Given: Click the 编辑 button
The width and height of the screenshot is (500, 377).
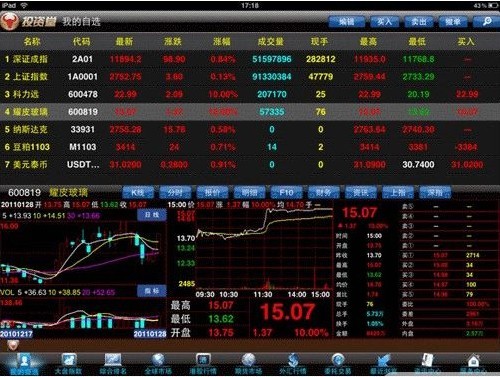Looking at the screenshot, I should pos(346,22).
